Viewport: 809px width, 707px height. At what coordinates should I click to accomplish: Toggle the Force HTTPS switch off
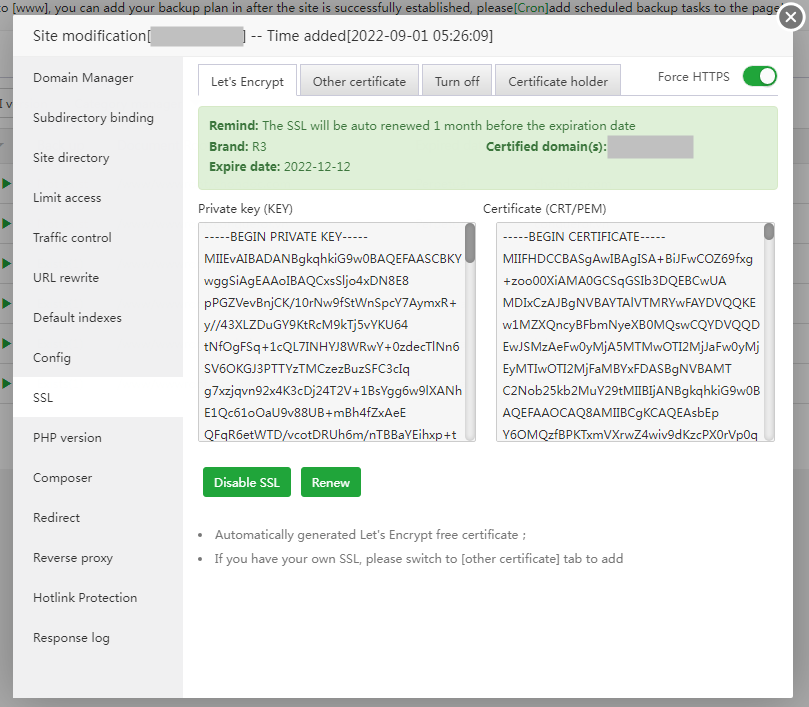759,74
